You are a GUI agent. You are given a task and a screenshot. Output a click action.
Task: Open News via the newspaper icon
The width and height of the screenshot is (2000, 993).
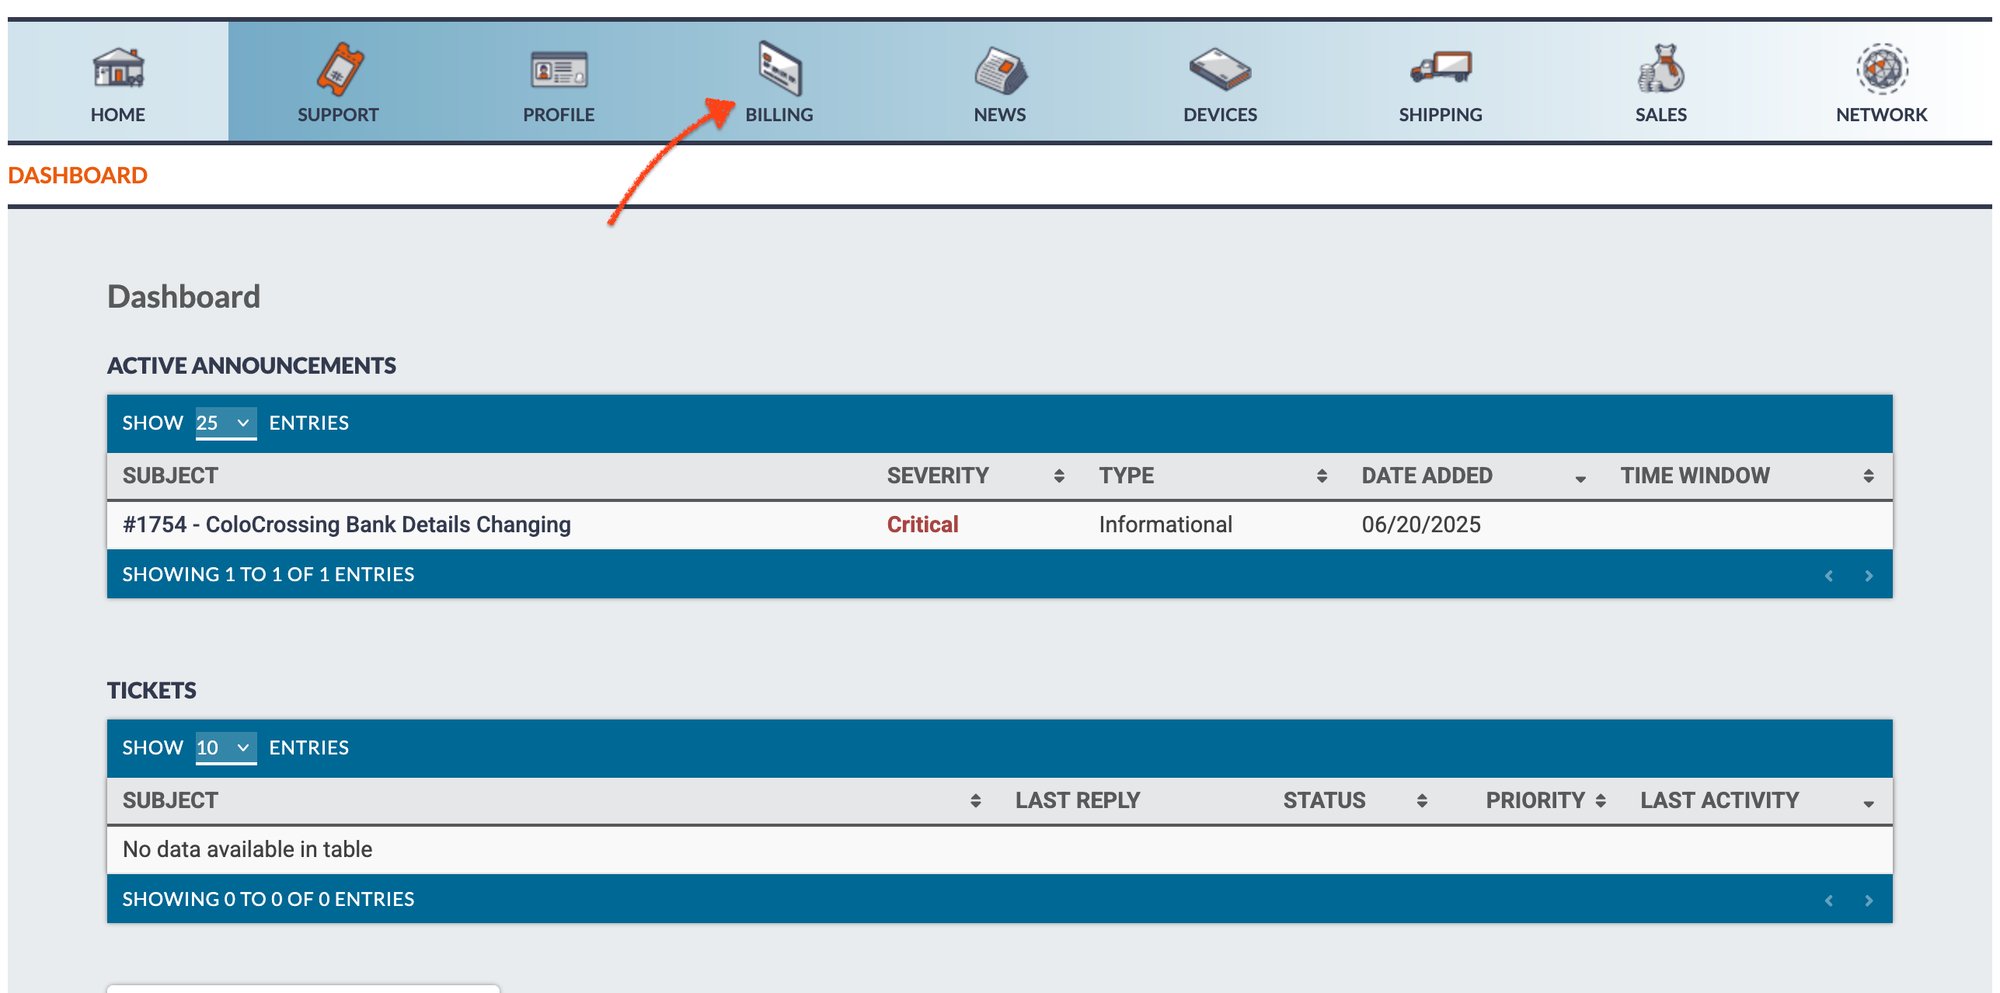point(1000,71)
